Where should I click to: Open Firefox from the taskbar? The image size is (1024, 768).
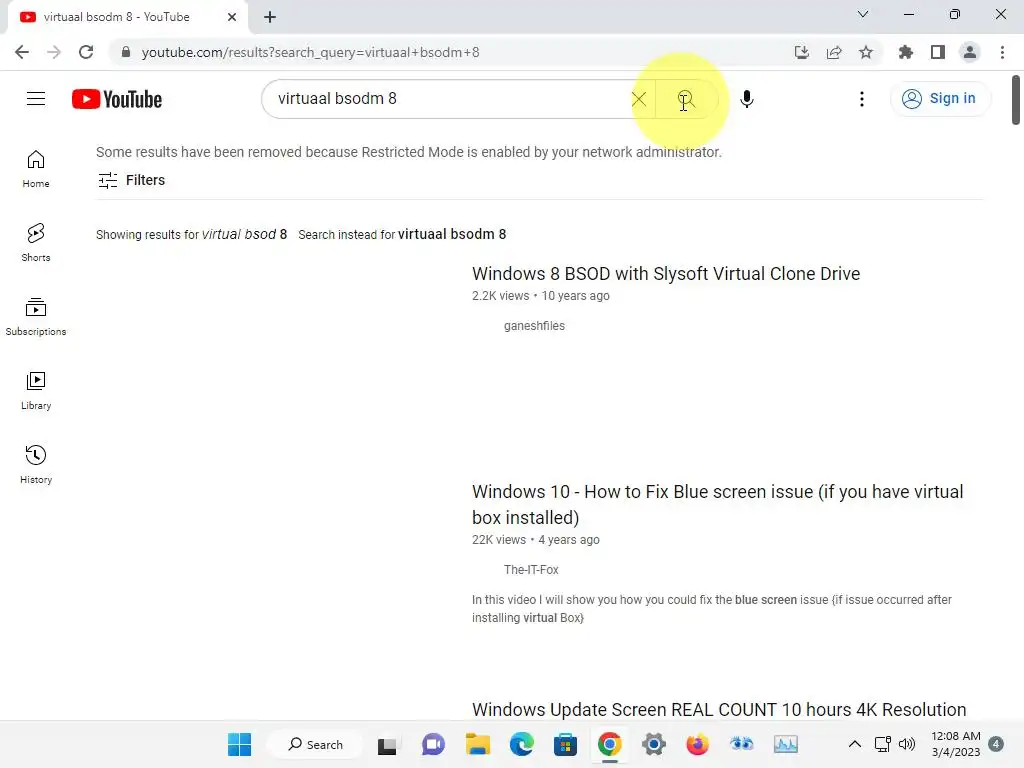(697, 744)
